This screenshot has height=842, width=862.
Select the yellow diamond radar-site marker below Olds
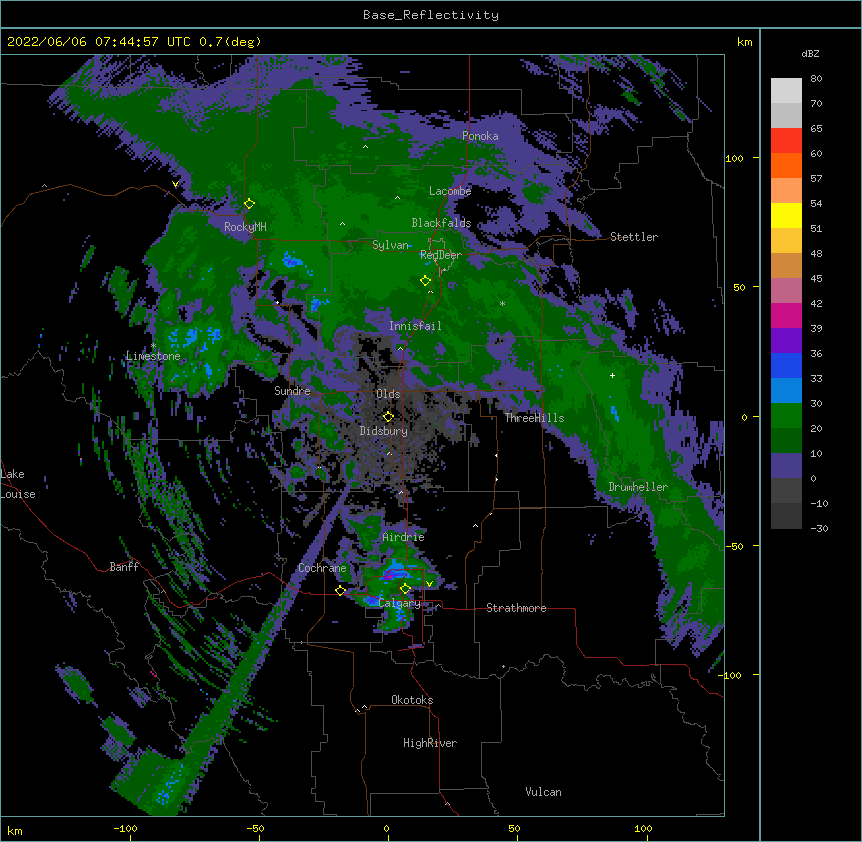[x=388, y=417]
